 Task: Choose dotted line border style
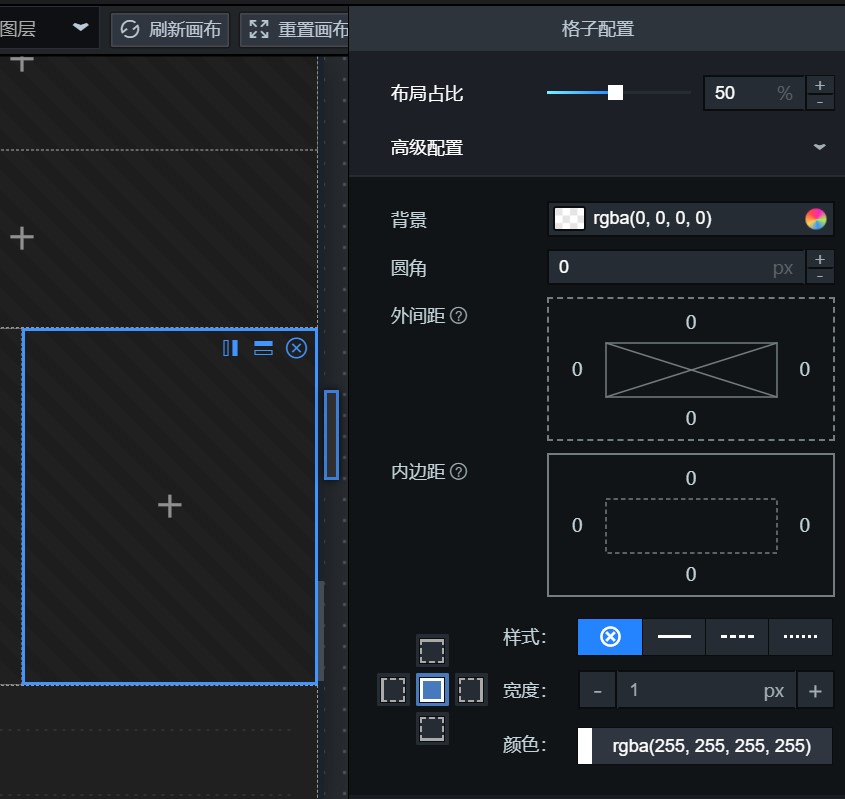point(800,637)
